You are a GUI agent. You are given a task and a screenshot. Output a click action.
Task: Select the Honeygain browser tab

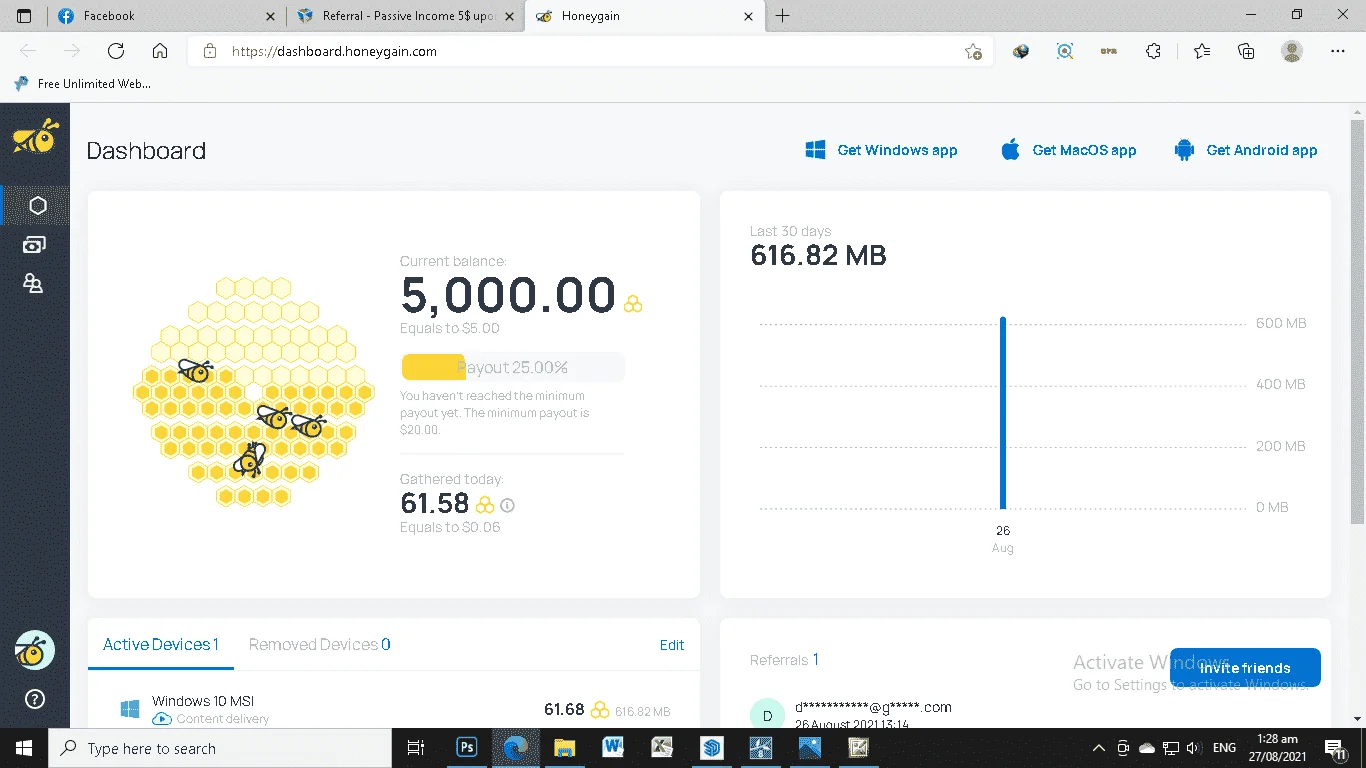coord(645,16)
